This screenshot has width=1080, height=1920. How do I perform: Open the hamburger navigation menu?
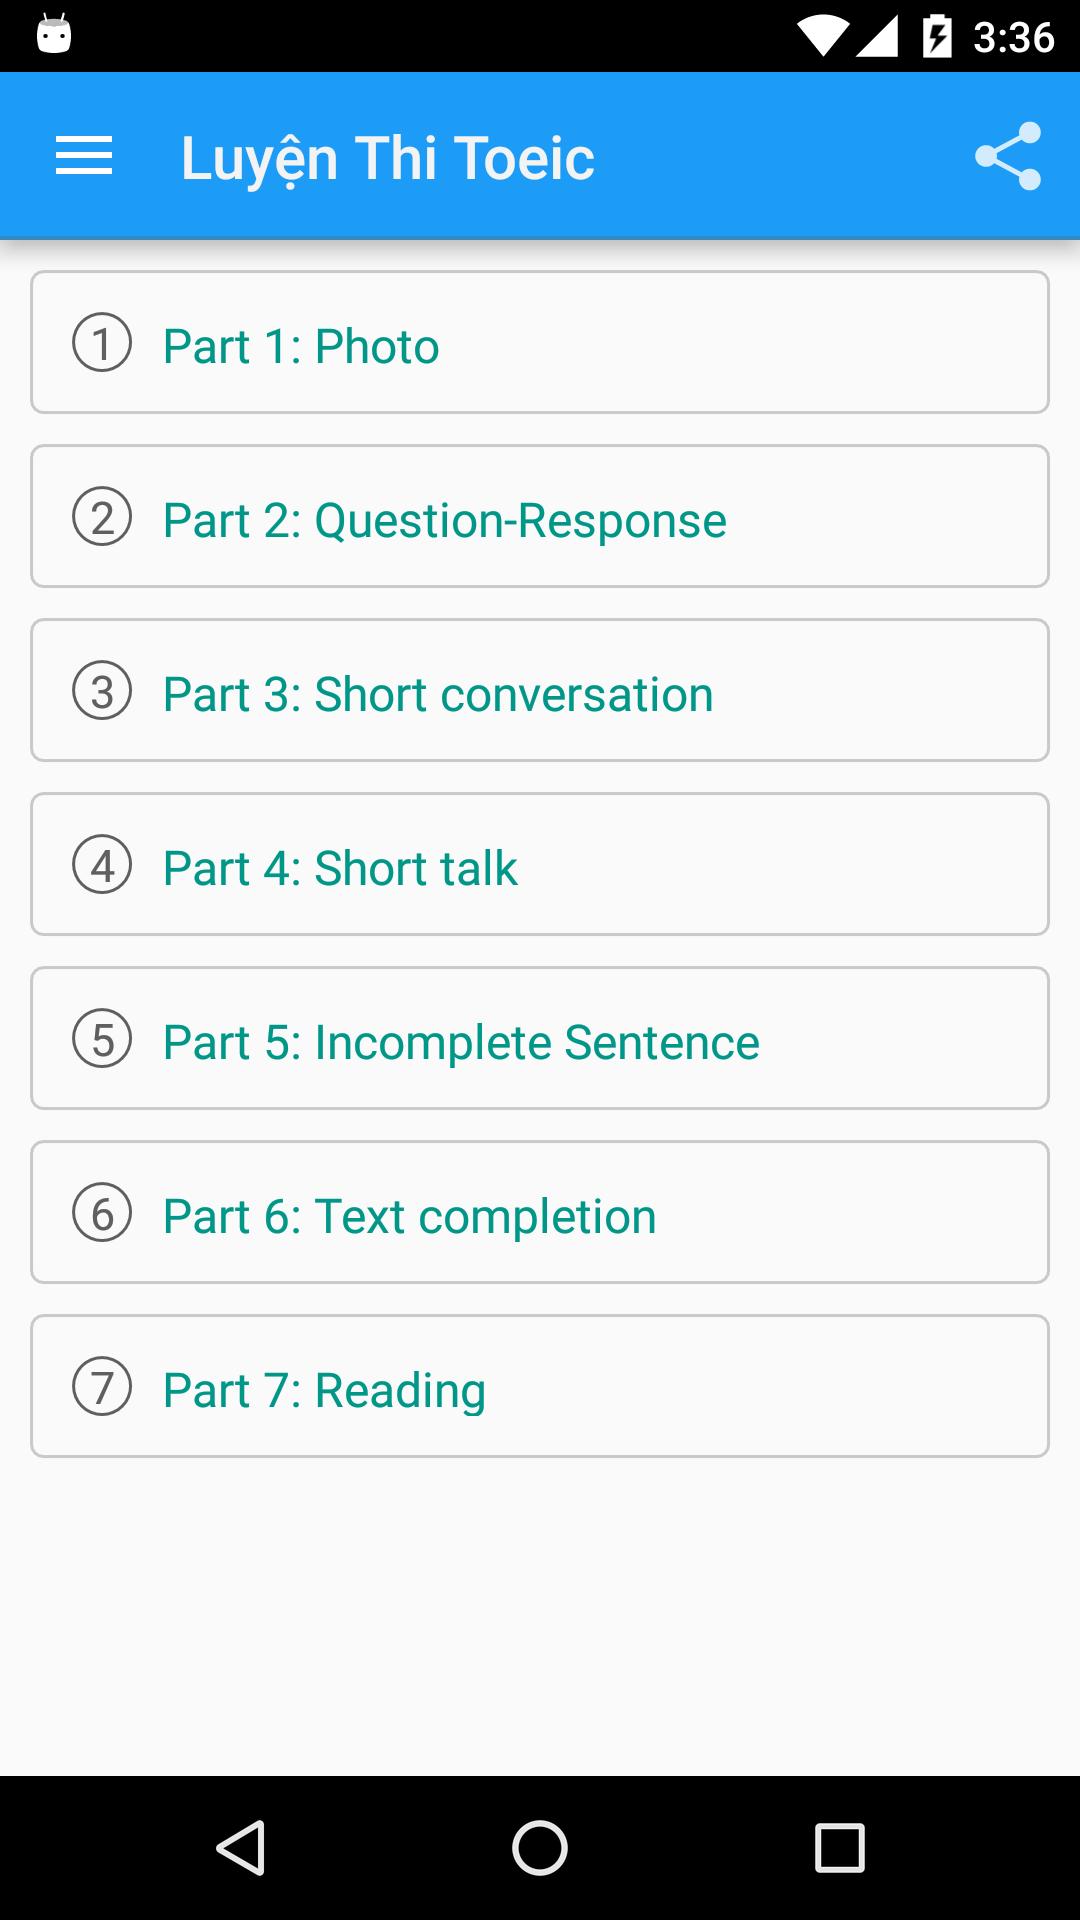coord(84,157)
